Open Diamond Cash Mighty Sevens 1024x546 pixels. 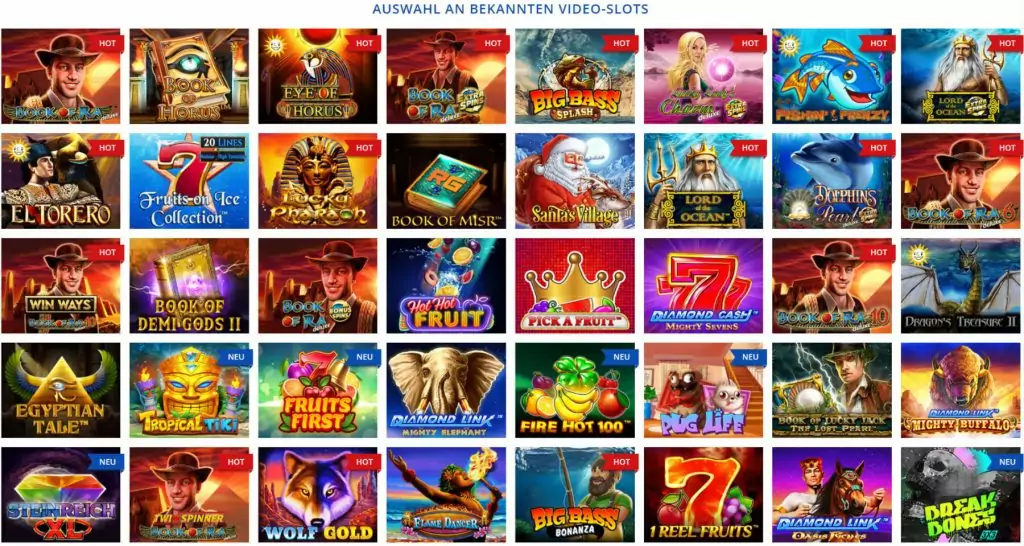[x=703, y=285]
